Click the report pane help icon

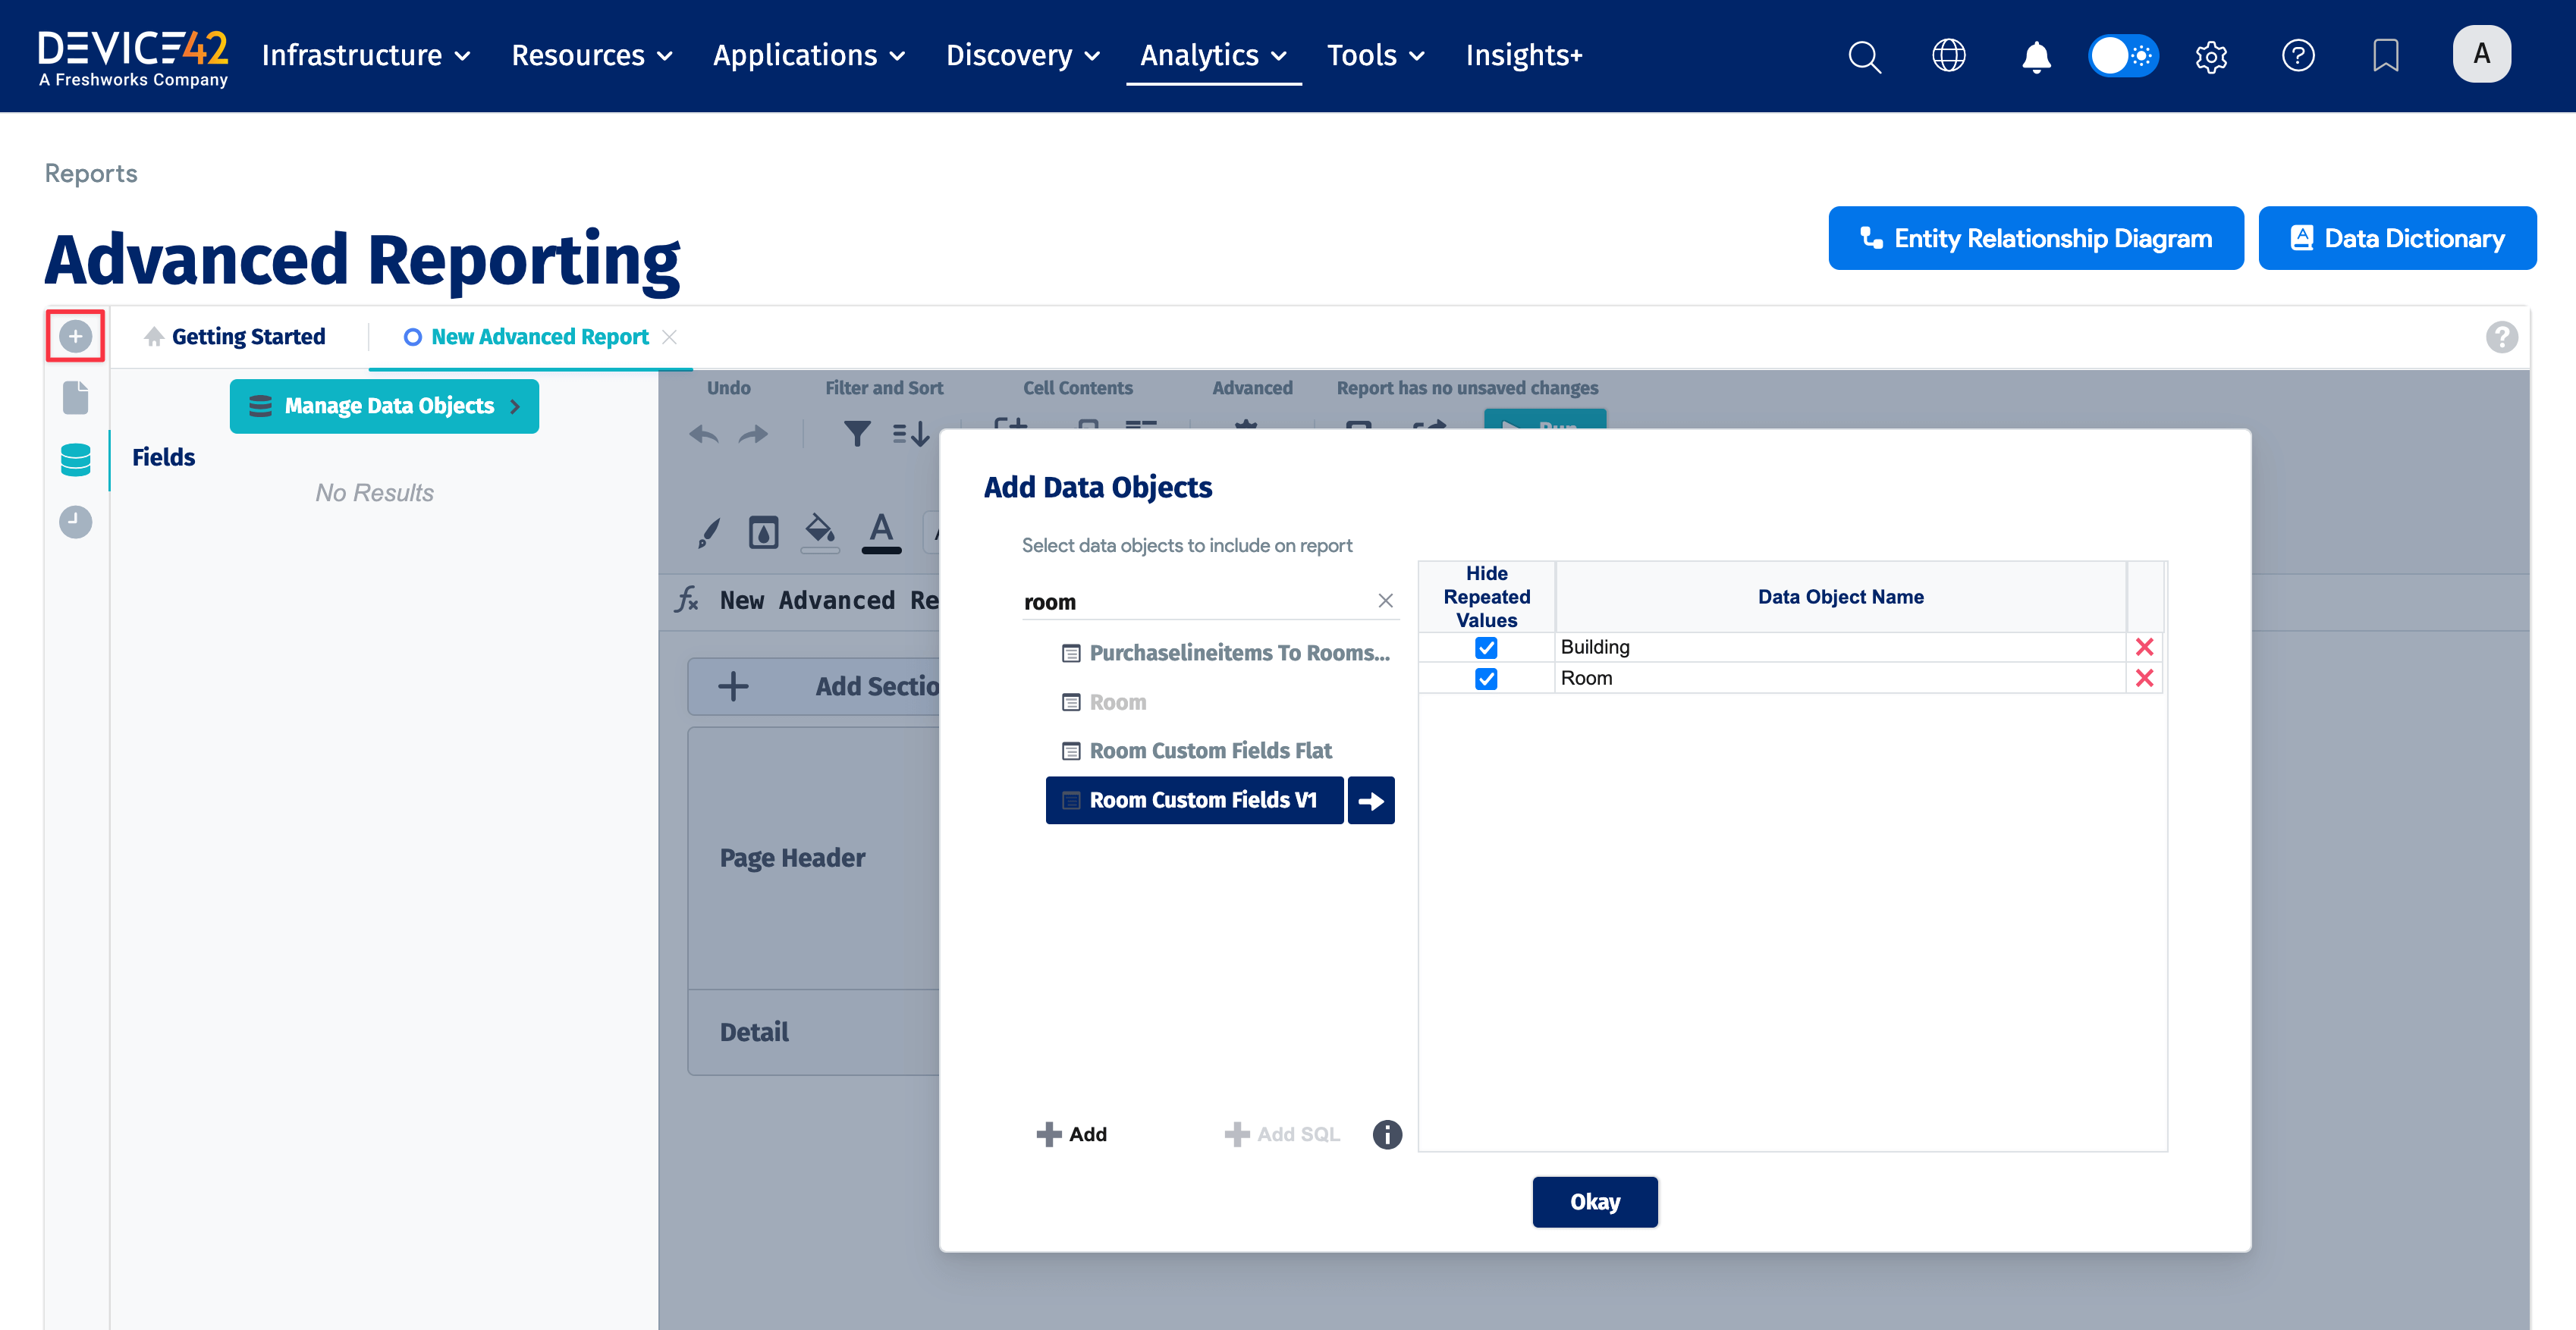pyautogui.click(x=2501, y=337)
